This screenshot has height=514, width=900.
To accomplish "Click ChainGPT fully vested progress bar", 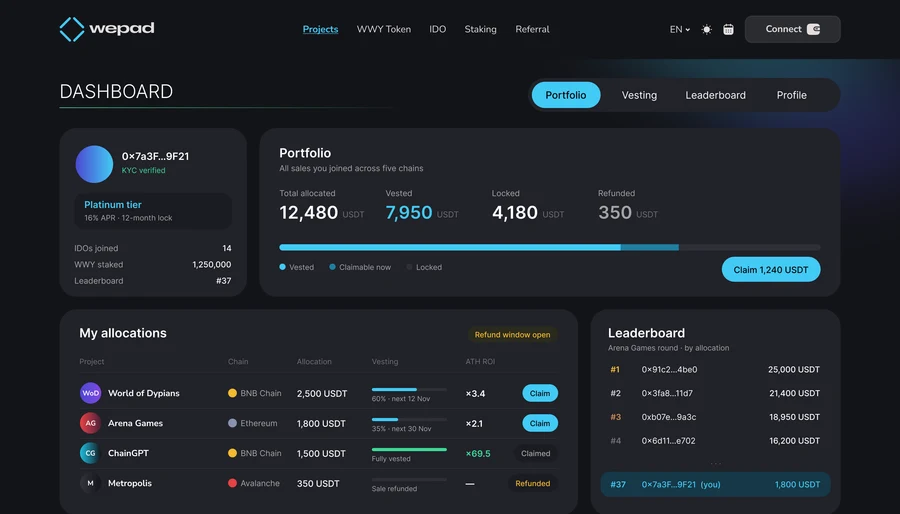I will (409, 449).
